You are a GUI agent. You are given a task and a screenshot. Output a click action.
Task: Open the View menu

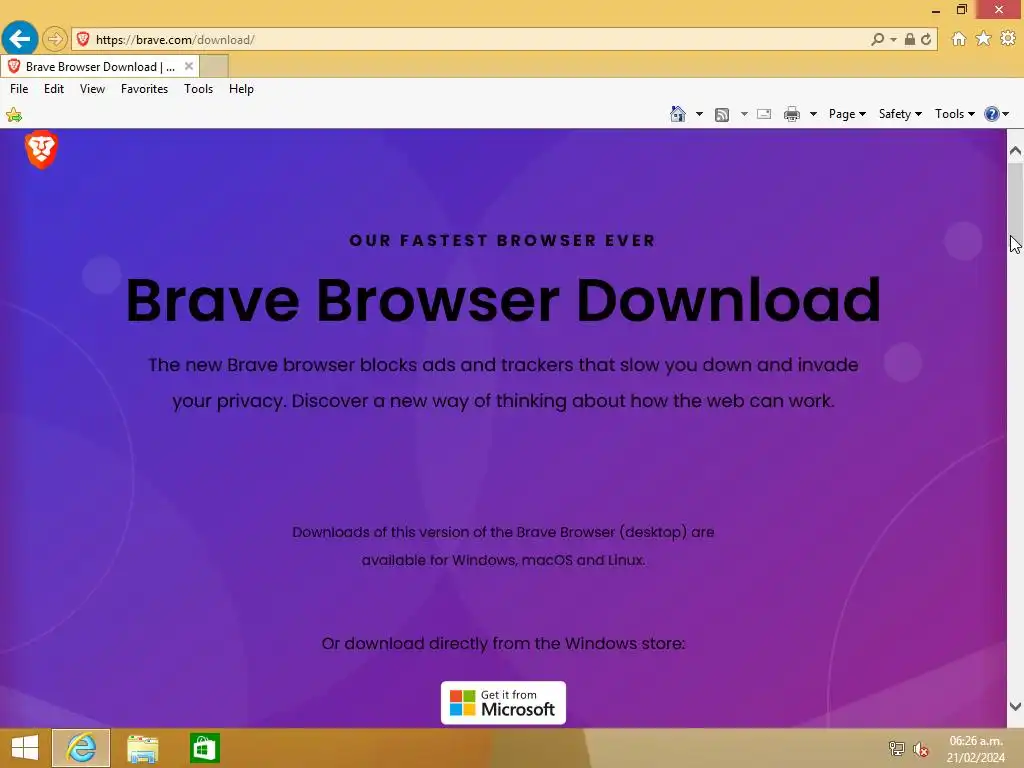click(x=92, y=89)
